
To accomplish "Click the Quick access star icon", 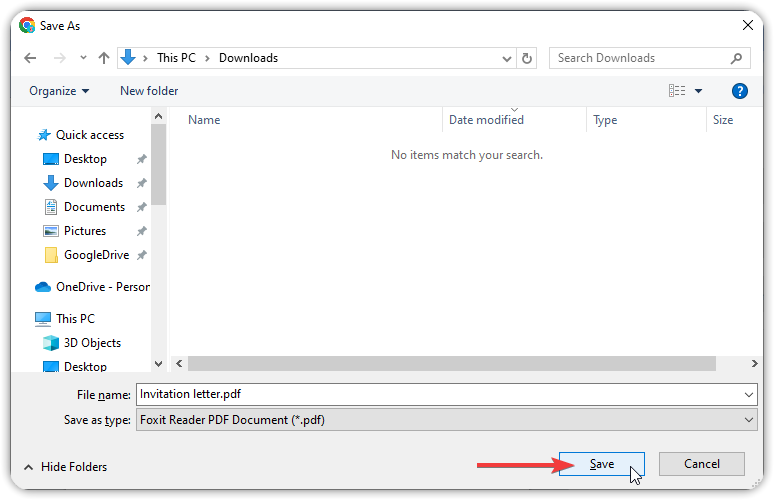I will point(44,135).
